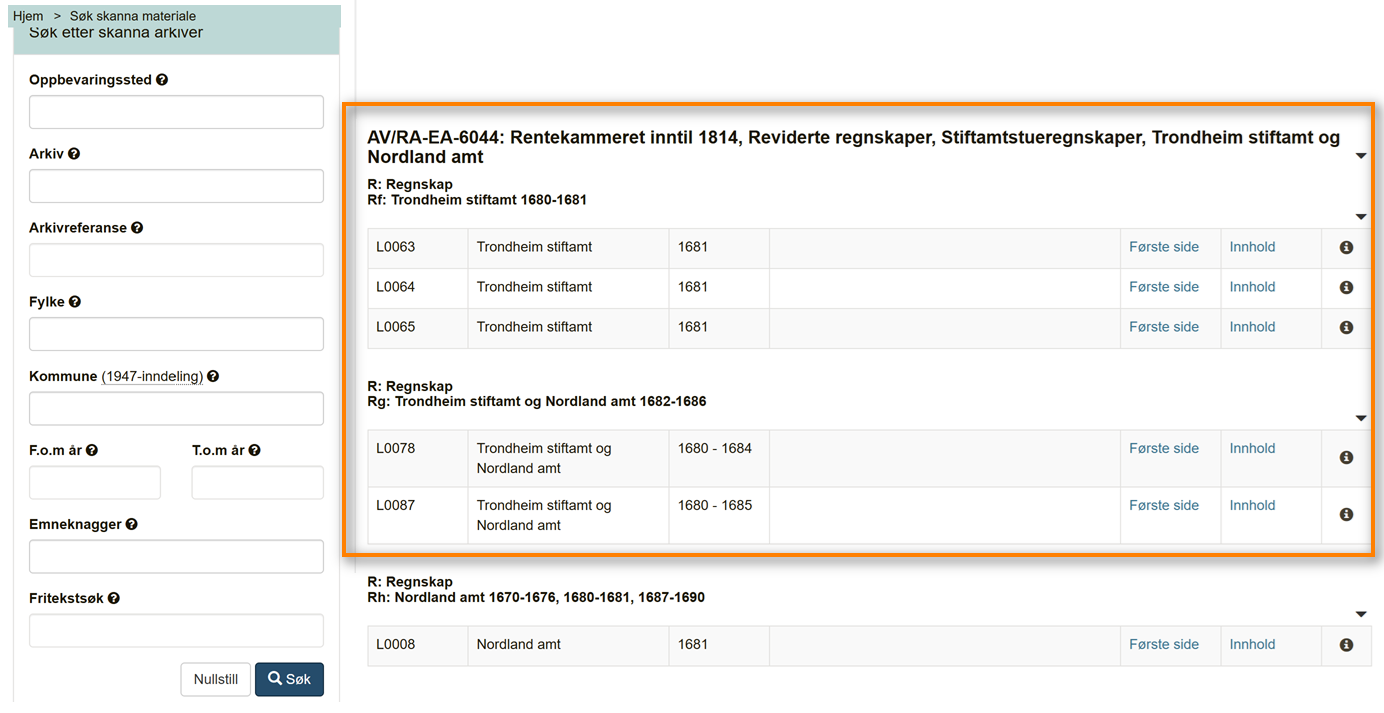
Task: Go to Hjem in the breadcrumb
Action: (28, 16)
